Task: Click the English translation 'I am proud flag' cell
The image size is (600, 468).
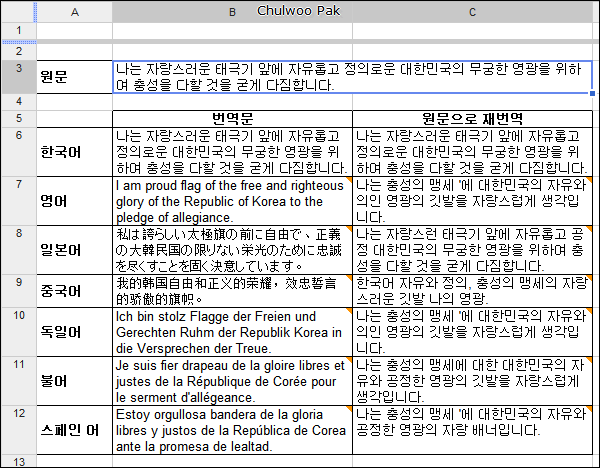Action: [232, 201]
